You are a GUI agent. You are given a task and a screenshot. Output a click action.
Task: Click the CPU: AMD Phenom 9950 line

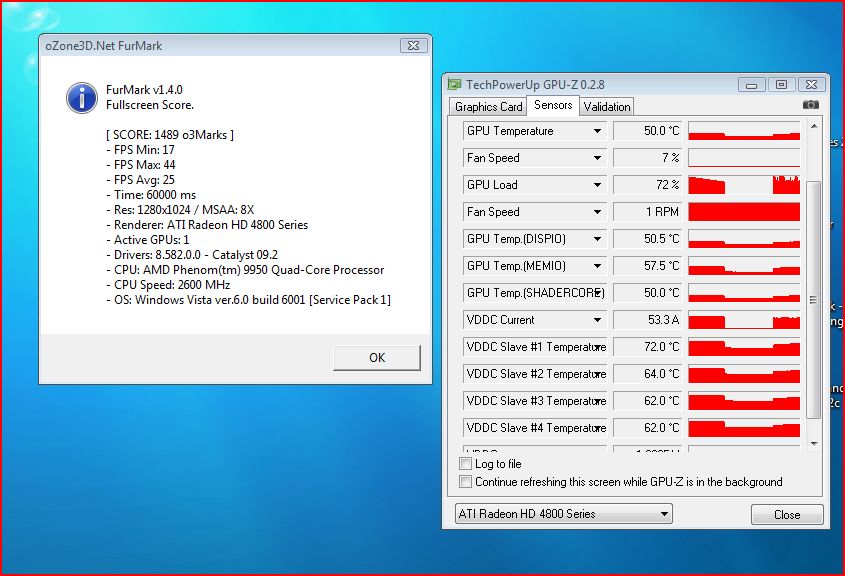coord(245,270)
